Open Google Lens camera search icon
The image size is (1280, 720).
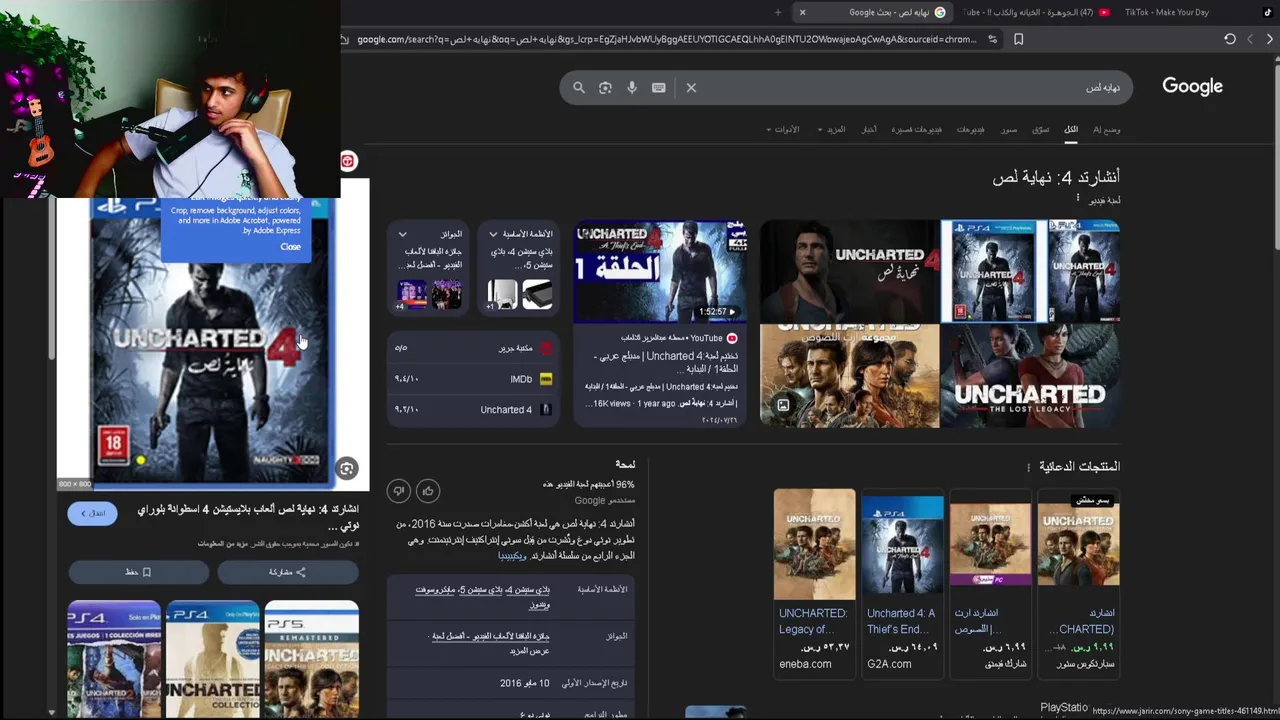[605, 88]
